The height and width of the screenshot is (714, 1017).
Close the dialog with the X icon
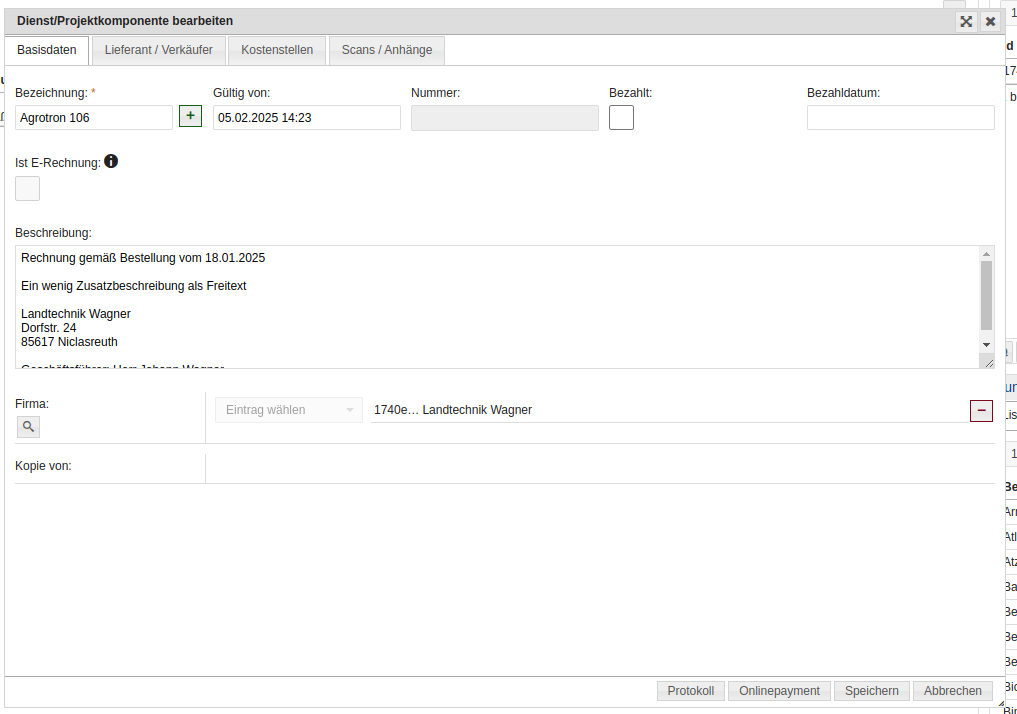(990, 21)
